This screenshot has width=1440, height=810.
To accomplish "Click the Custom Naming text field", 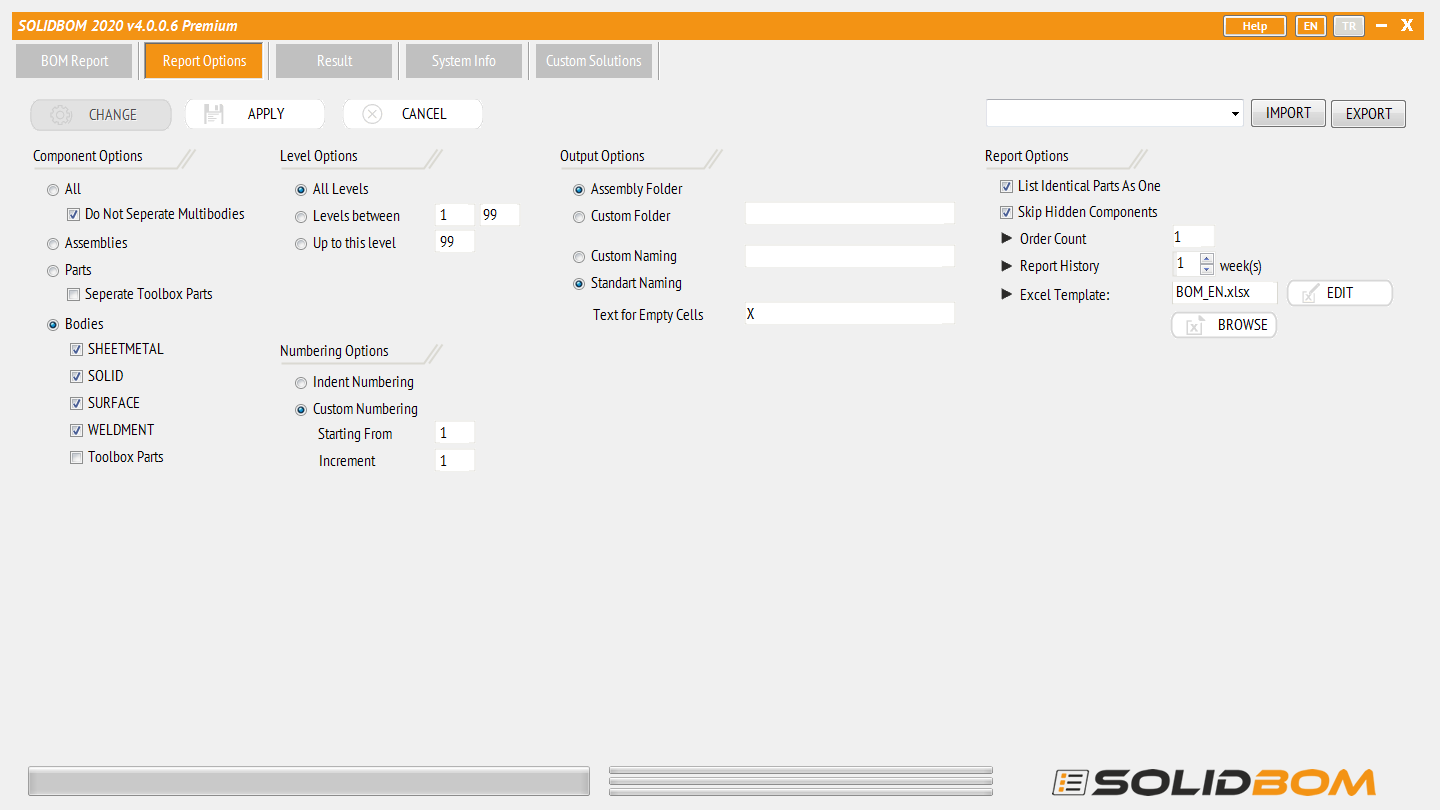I will point(850,256).
